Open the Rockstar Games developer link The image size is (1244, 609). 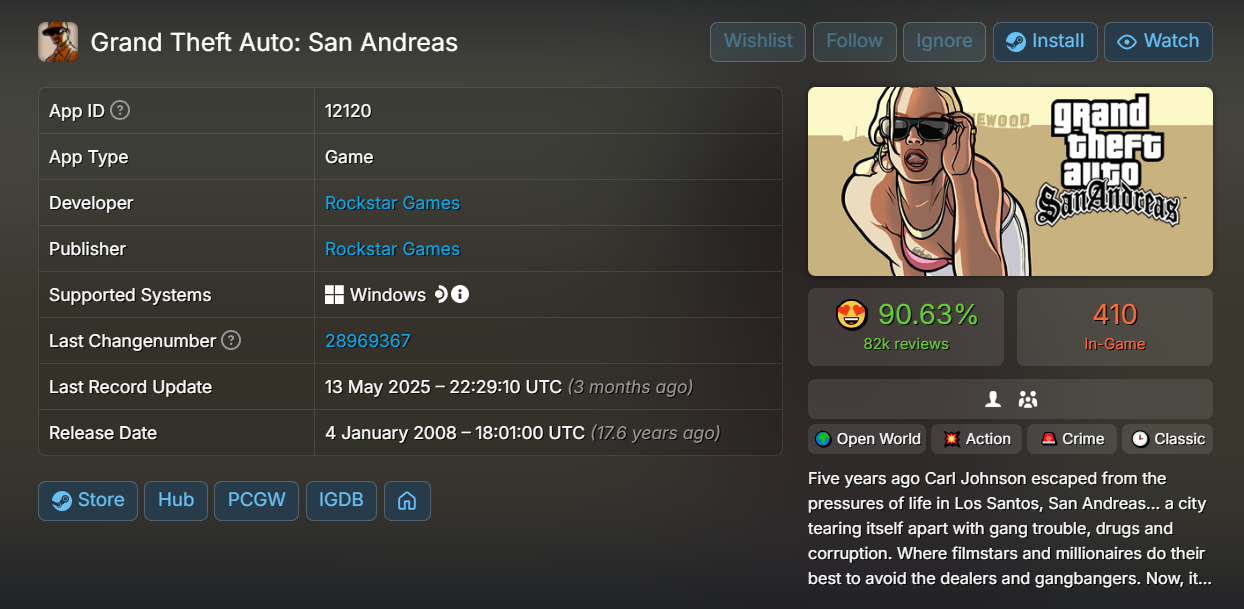[392, 203]
